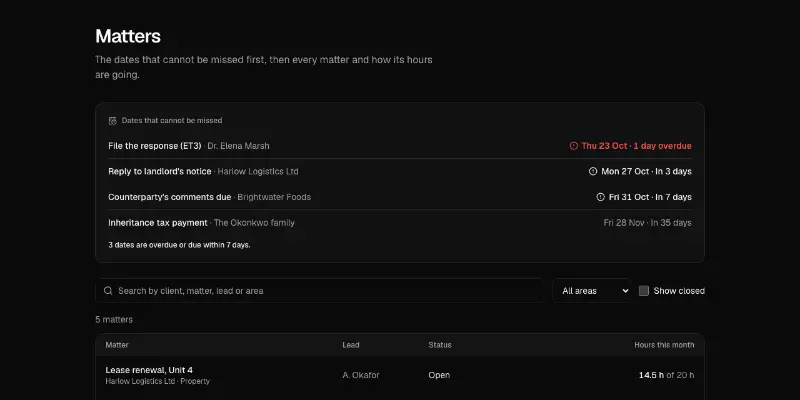Sort by the Status column header
Screen dimensions: 800x400
pos(440,345)
